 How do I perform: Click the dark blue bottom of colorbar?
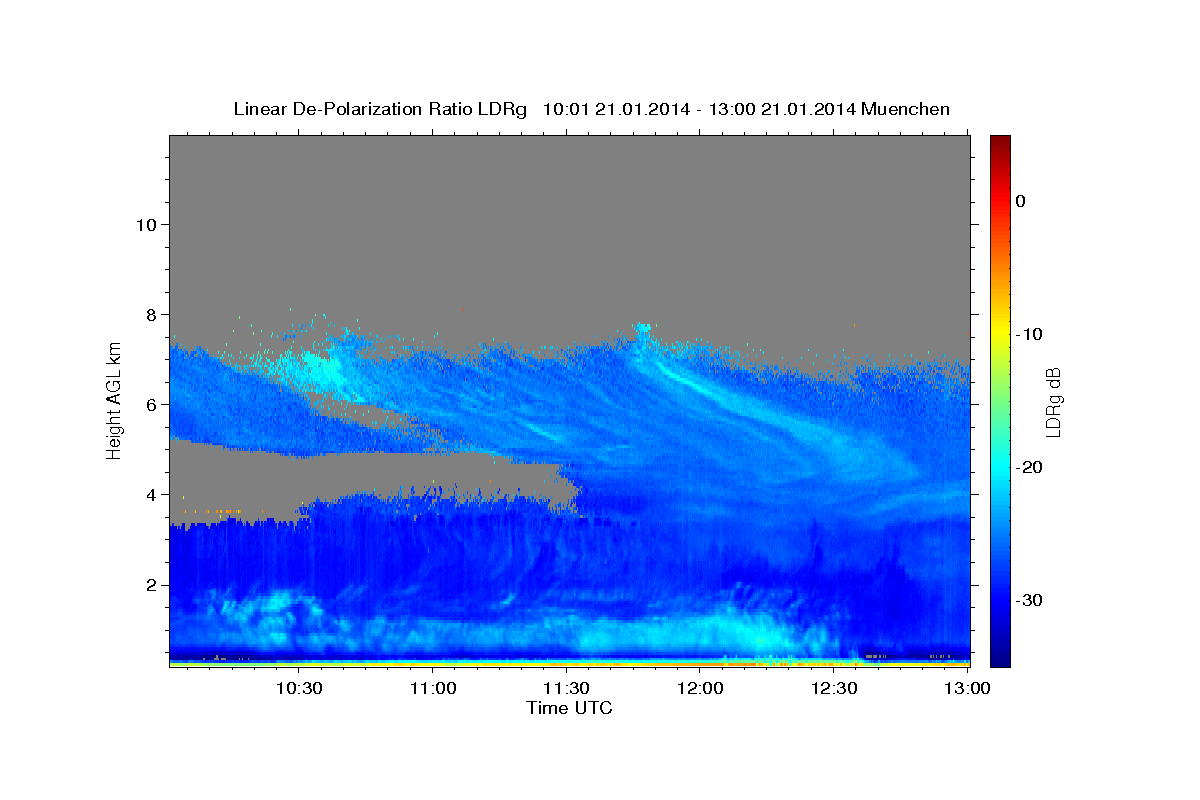1000,658
